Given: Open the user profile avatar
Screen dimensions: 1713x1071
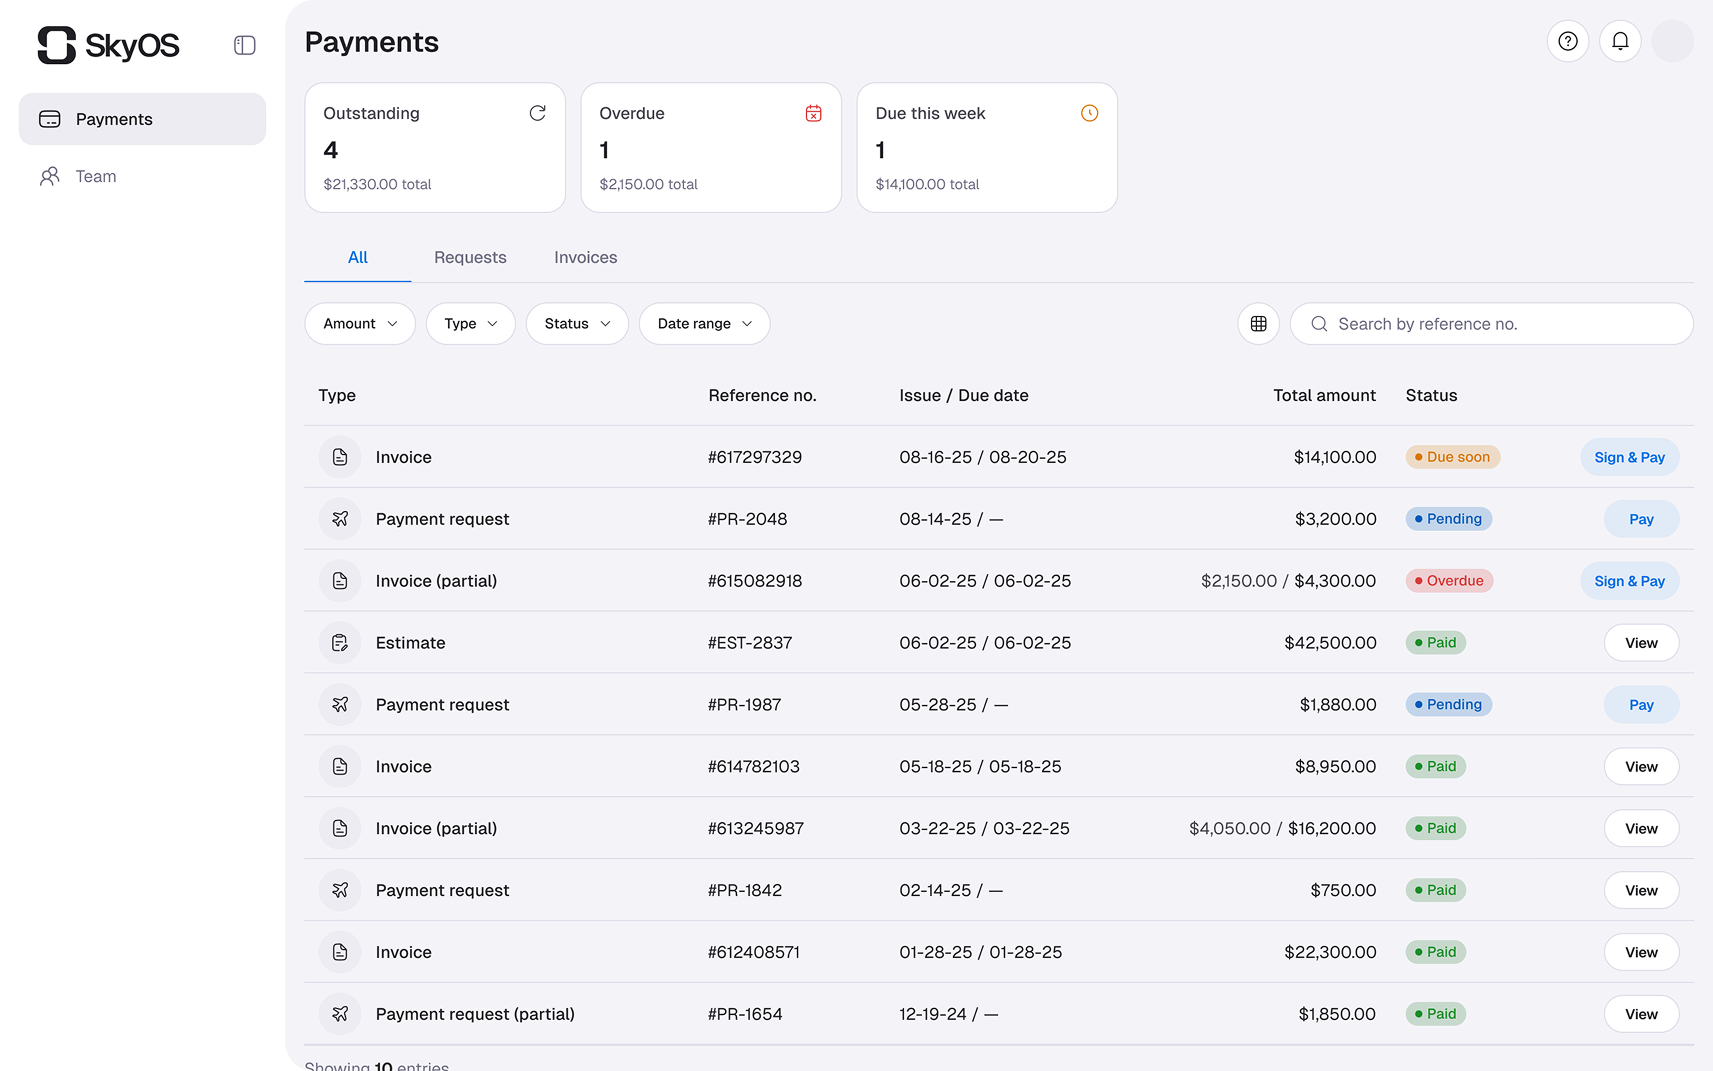Looking at the screenshot, I should [x=1672, y=41].
